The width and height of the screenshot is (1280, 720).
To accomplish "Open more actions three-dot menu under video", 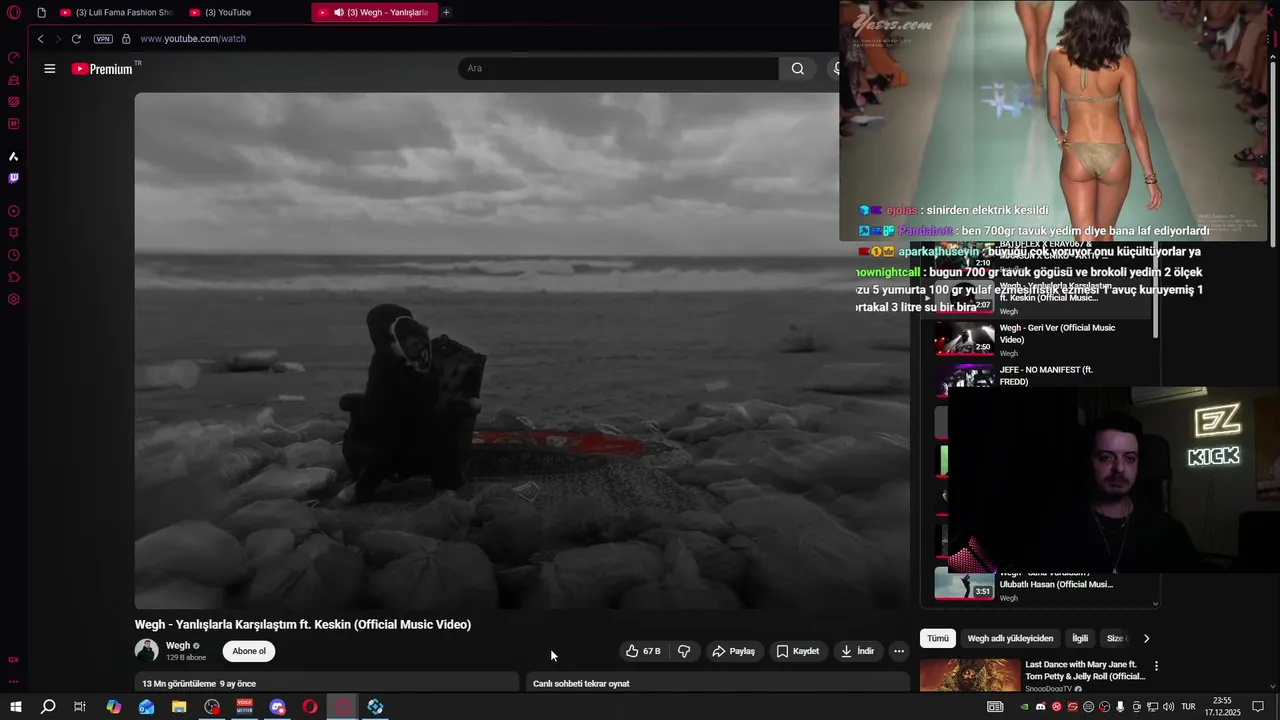I will [899, 651].
